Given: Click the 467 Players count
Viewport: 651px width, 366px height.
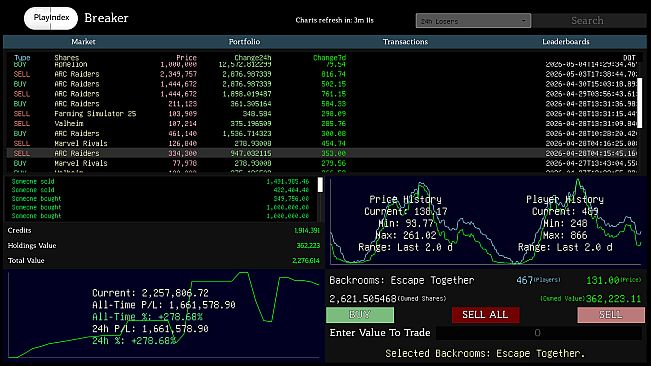Looking at the screenshot, I should click(x=524, y=281).
